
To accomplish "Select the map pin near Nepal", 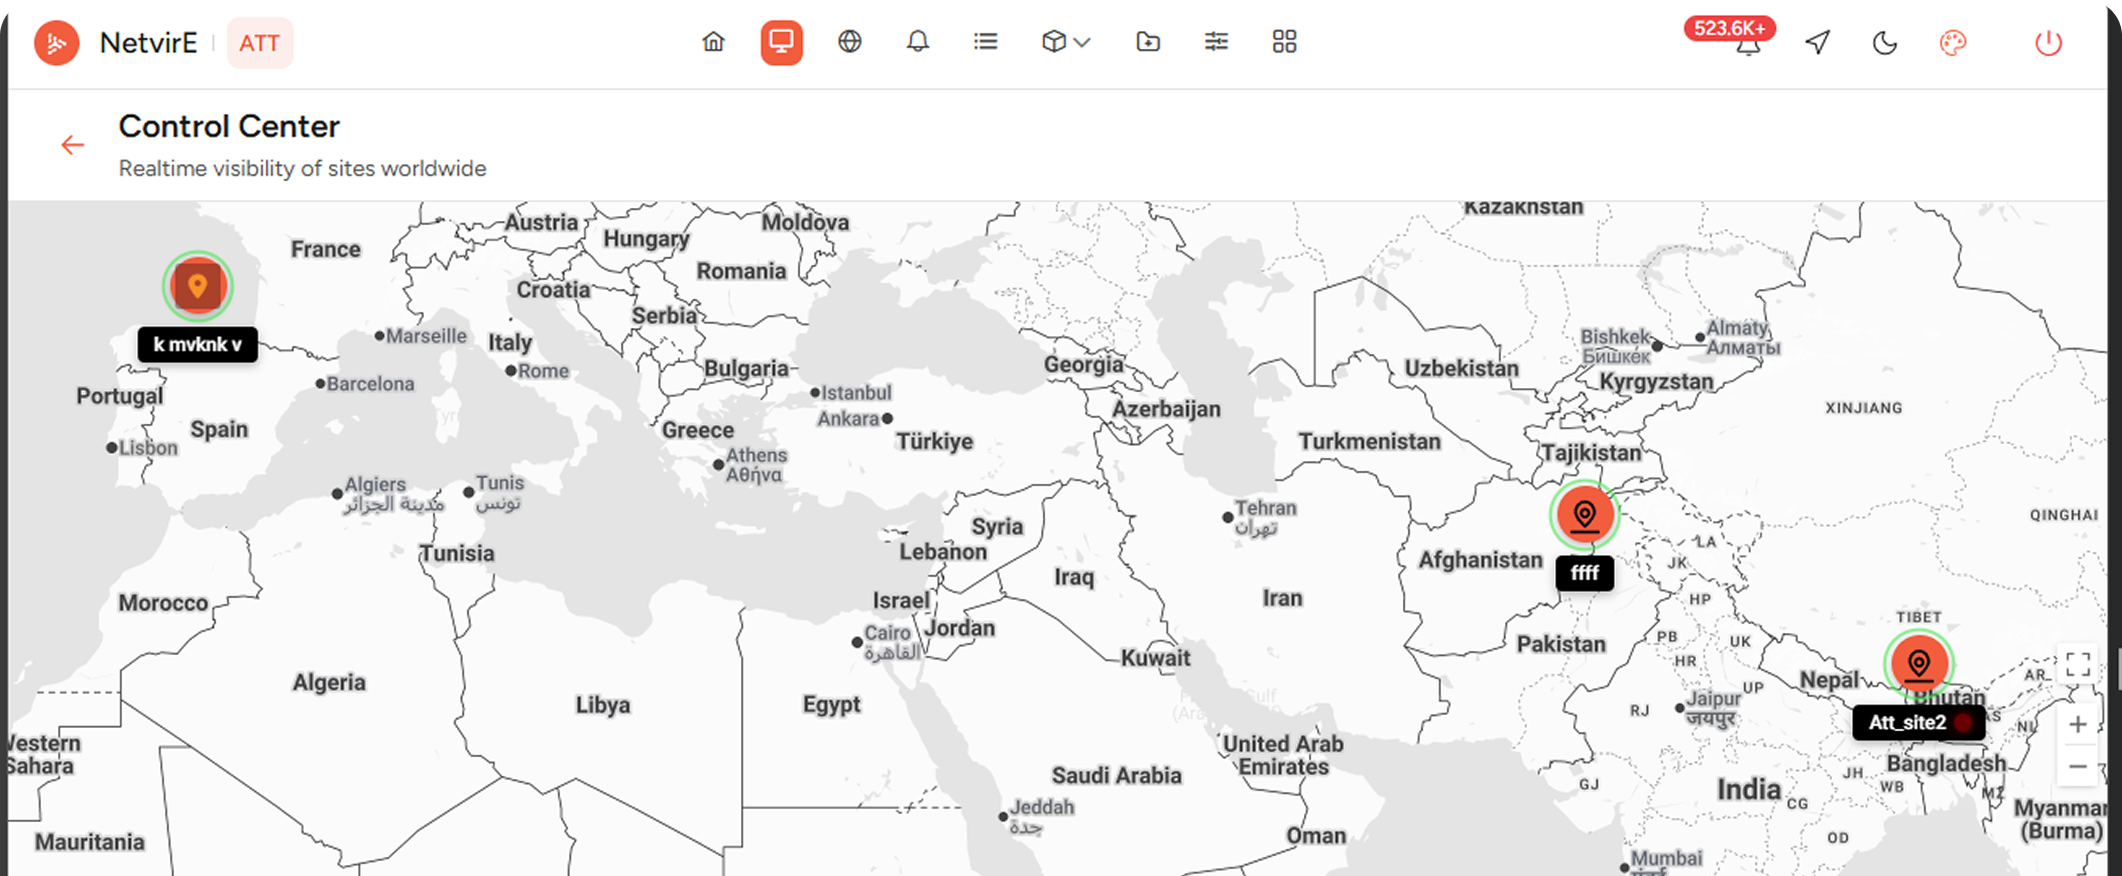I will pyautogui.click(x=1919, y=664).
